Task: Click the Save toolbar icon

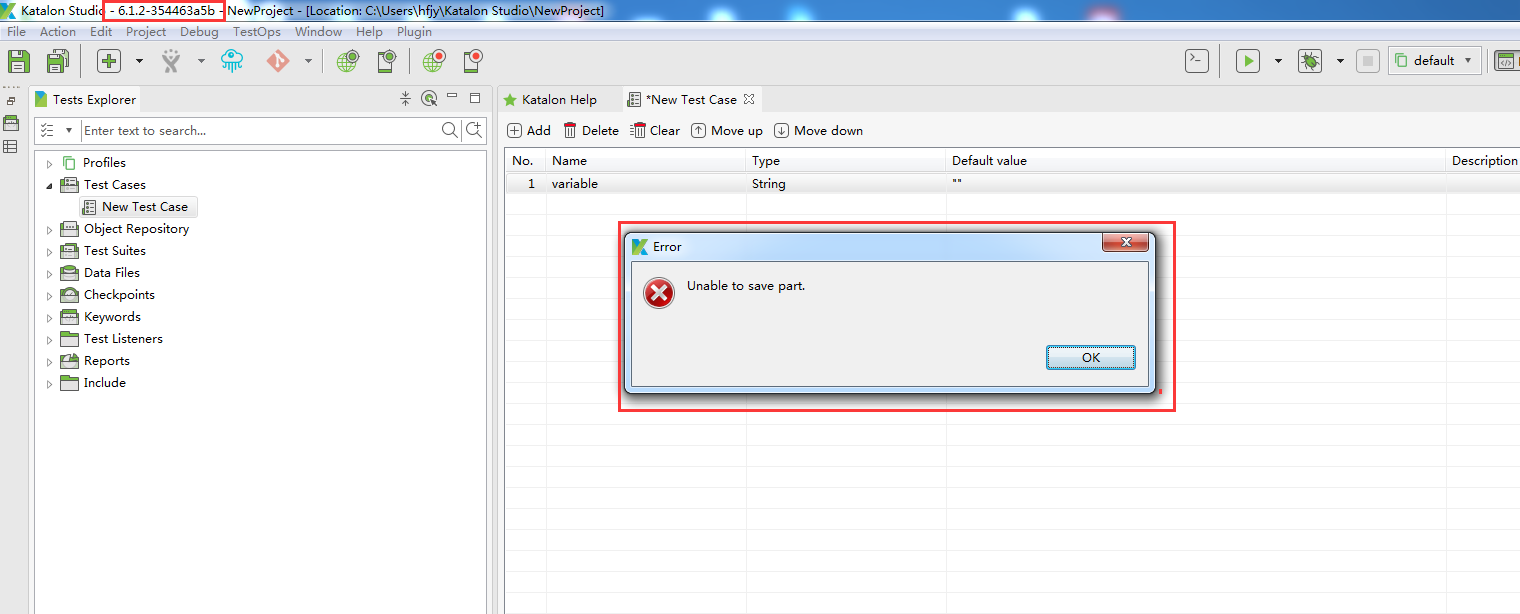Action: tap(18, 61)
